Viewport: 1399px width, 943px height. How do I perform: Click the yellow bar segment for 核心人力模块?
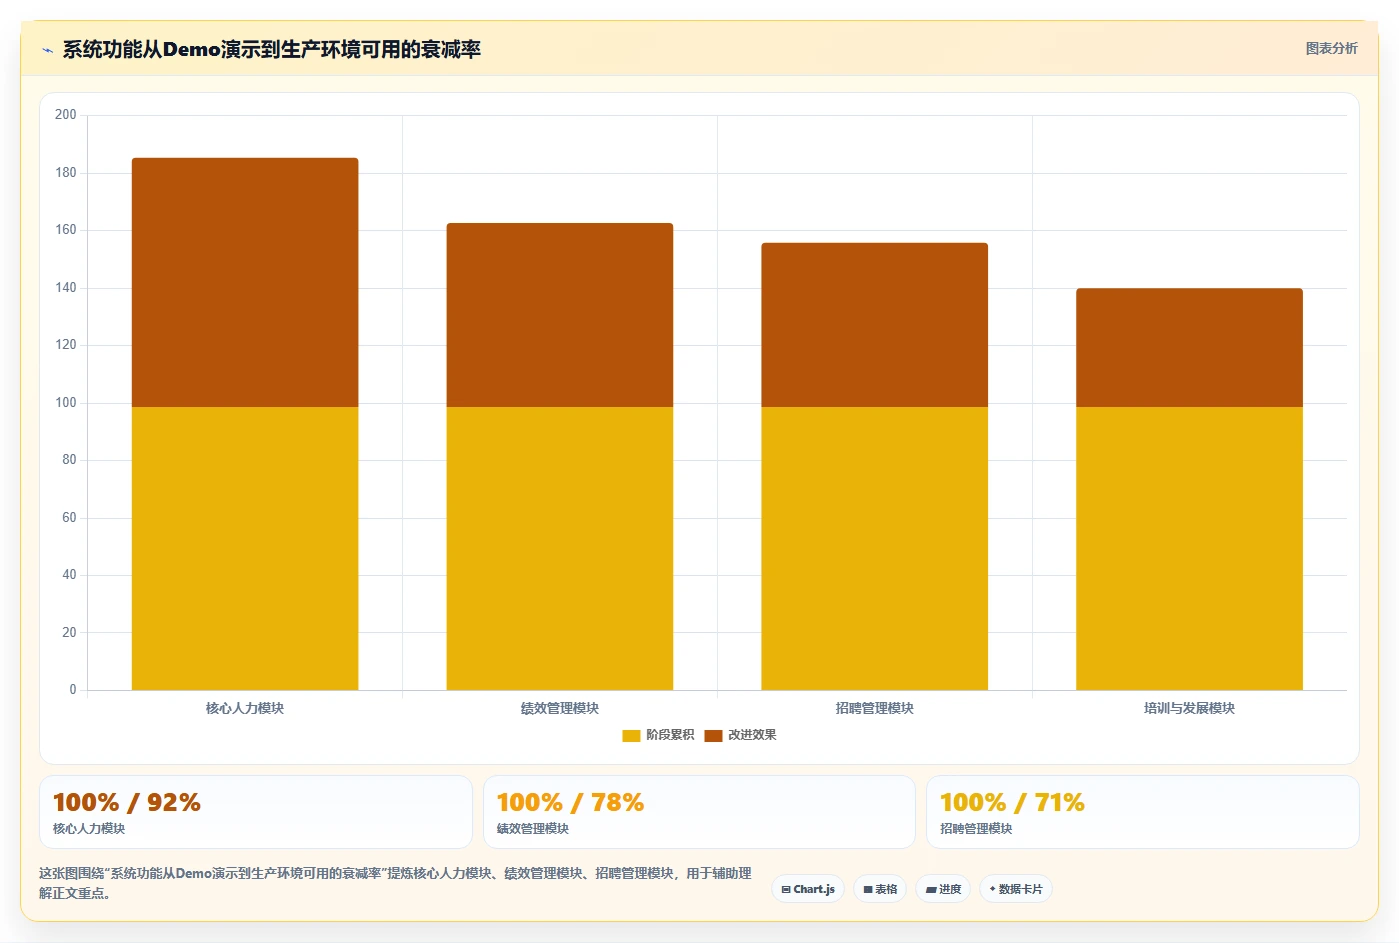(x=245, y=548)
